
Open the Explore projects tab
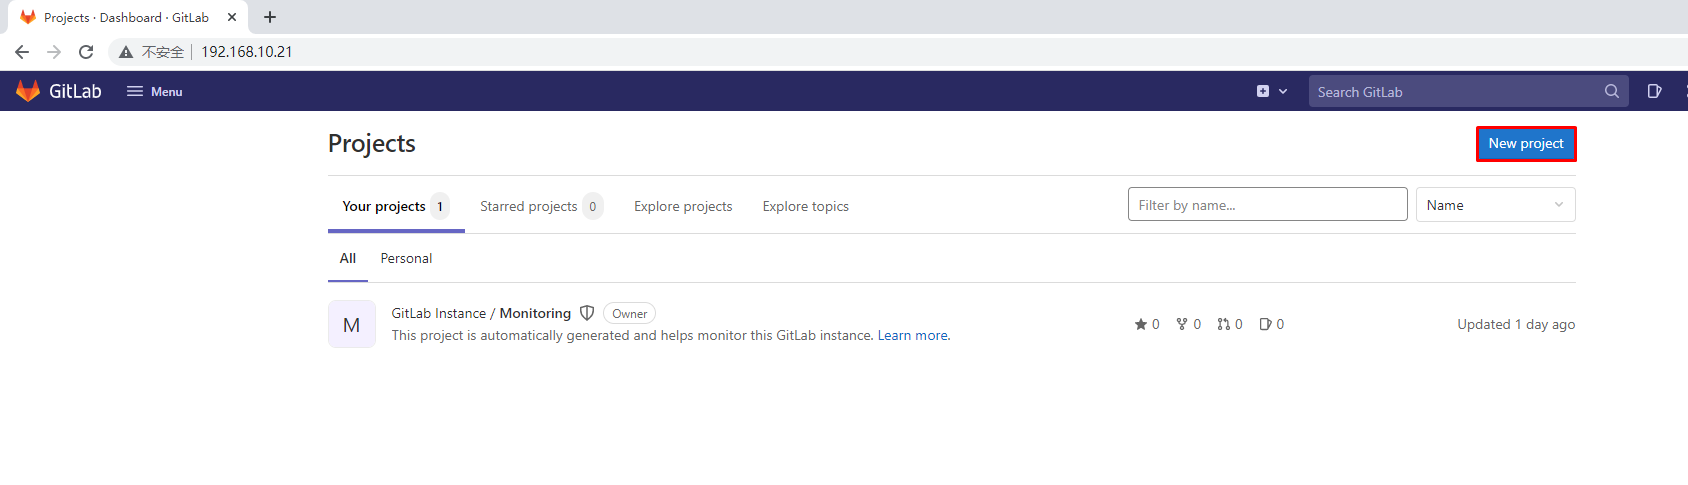click(683, 206)
